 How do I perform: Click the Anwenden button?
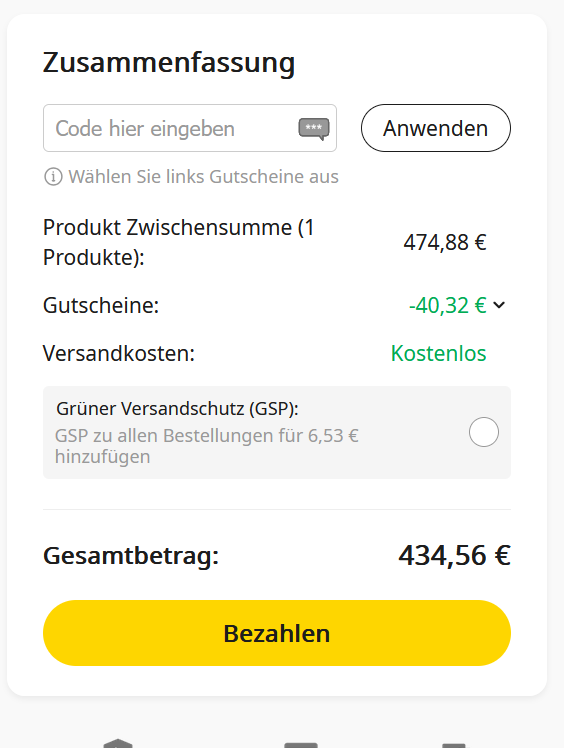coord(436,128)
